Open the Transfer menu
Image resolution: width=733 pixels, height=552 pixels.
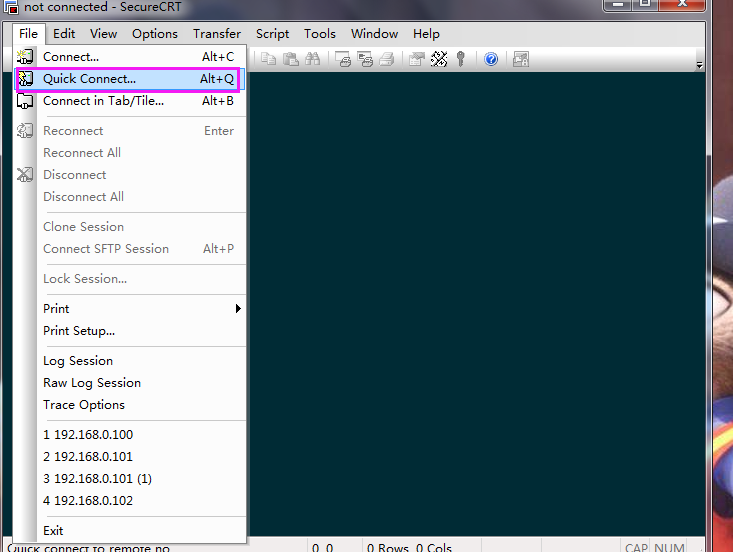point(217,34)
